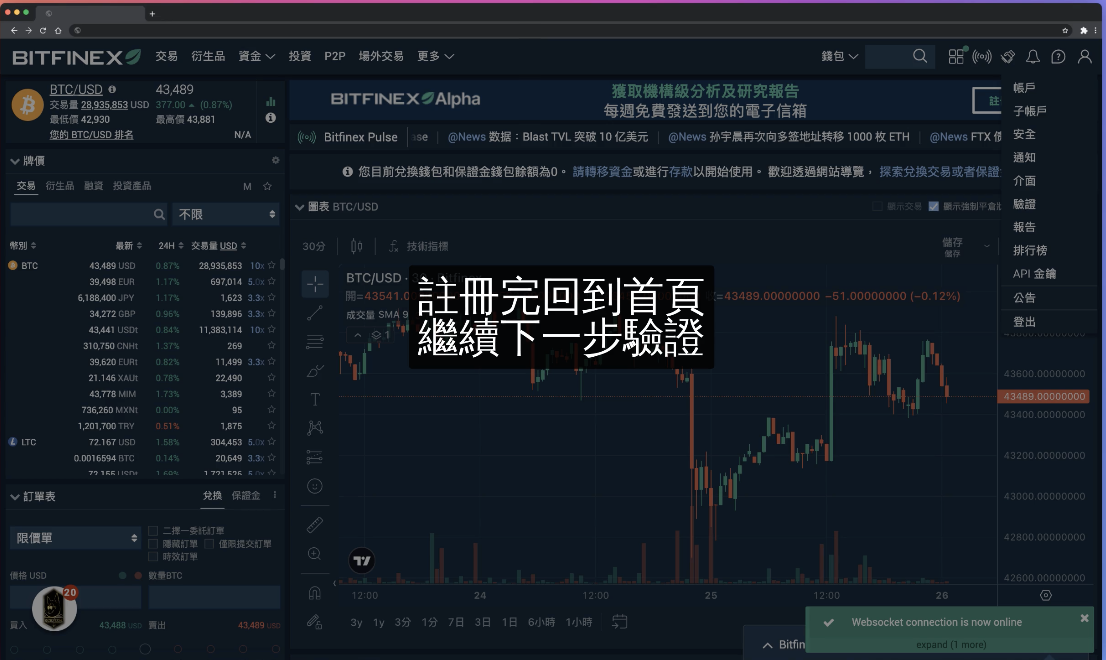Viewport: 1106px width, 660px height.
Task: Open ticker panel settings gear
Action: pyautogui.click(x=275, y=160)
